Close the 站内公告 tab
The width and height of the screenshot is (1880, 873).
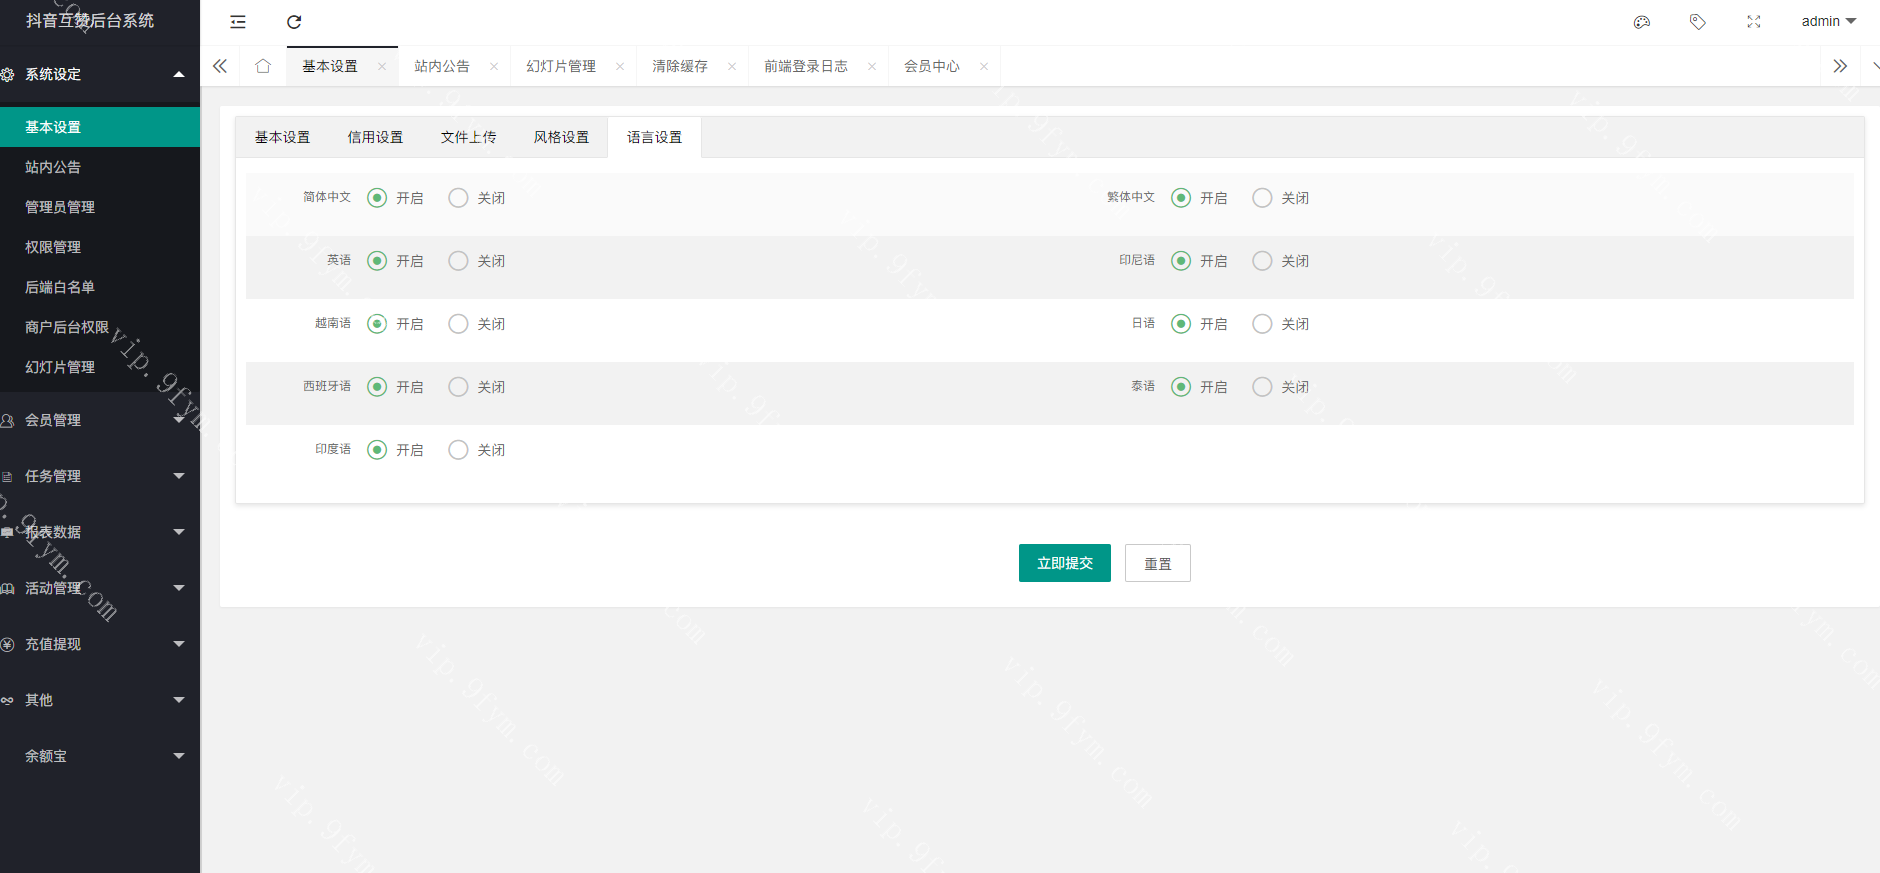(494, 67)
